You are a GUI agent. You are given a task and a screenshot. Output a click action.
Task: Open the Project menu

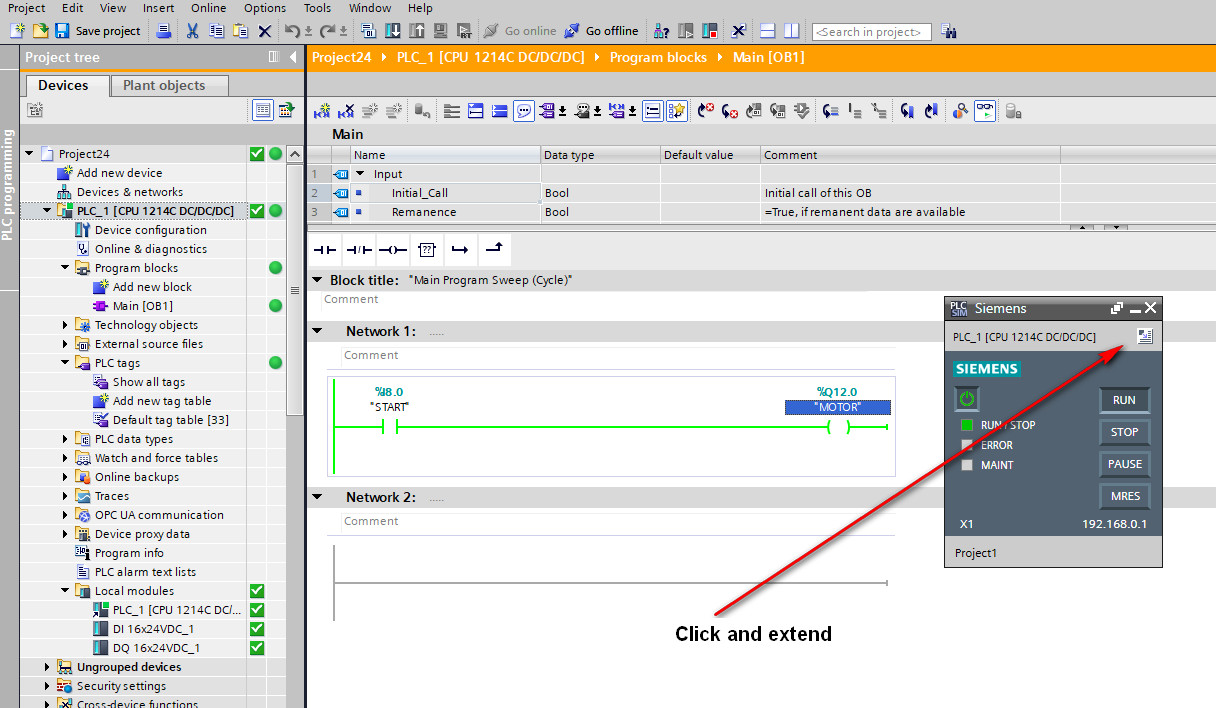(x=27, y=8)
